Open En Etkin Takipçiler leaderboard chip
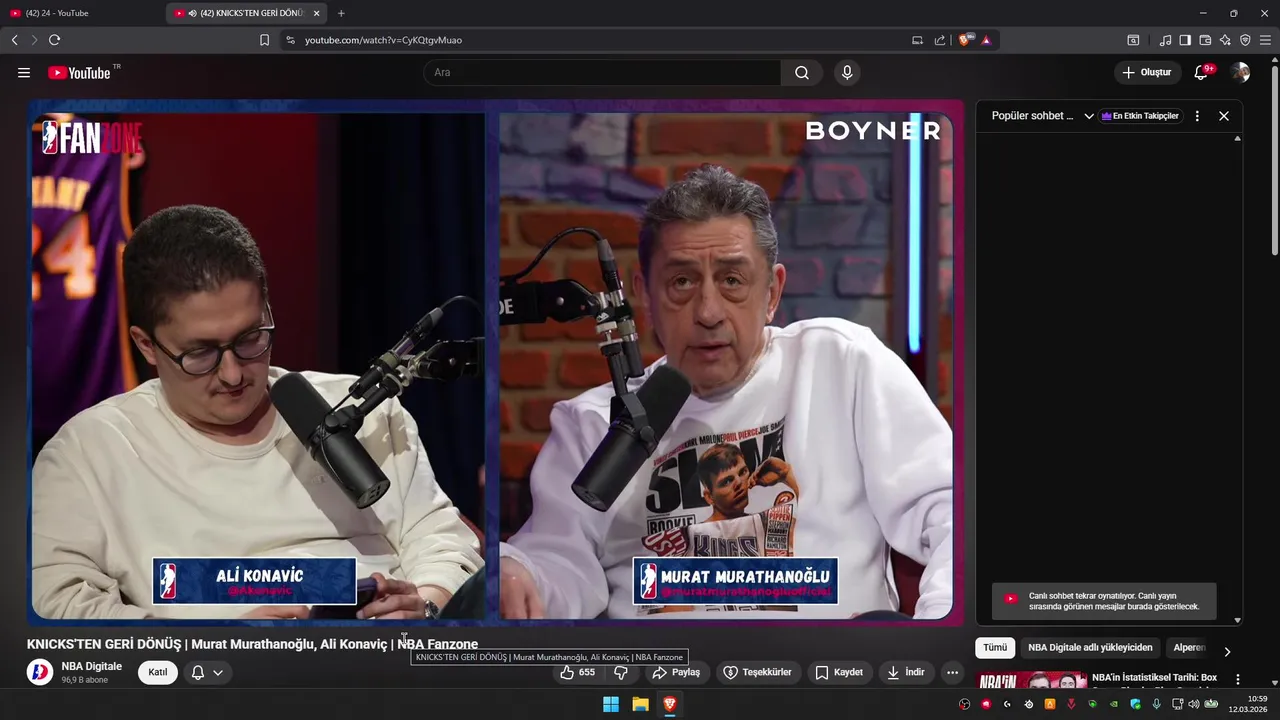Viewport: 1280px width, 720px height. point(1141,116)
